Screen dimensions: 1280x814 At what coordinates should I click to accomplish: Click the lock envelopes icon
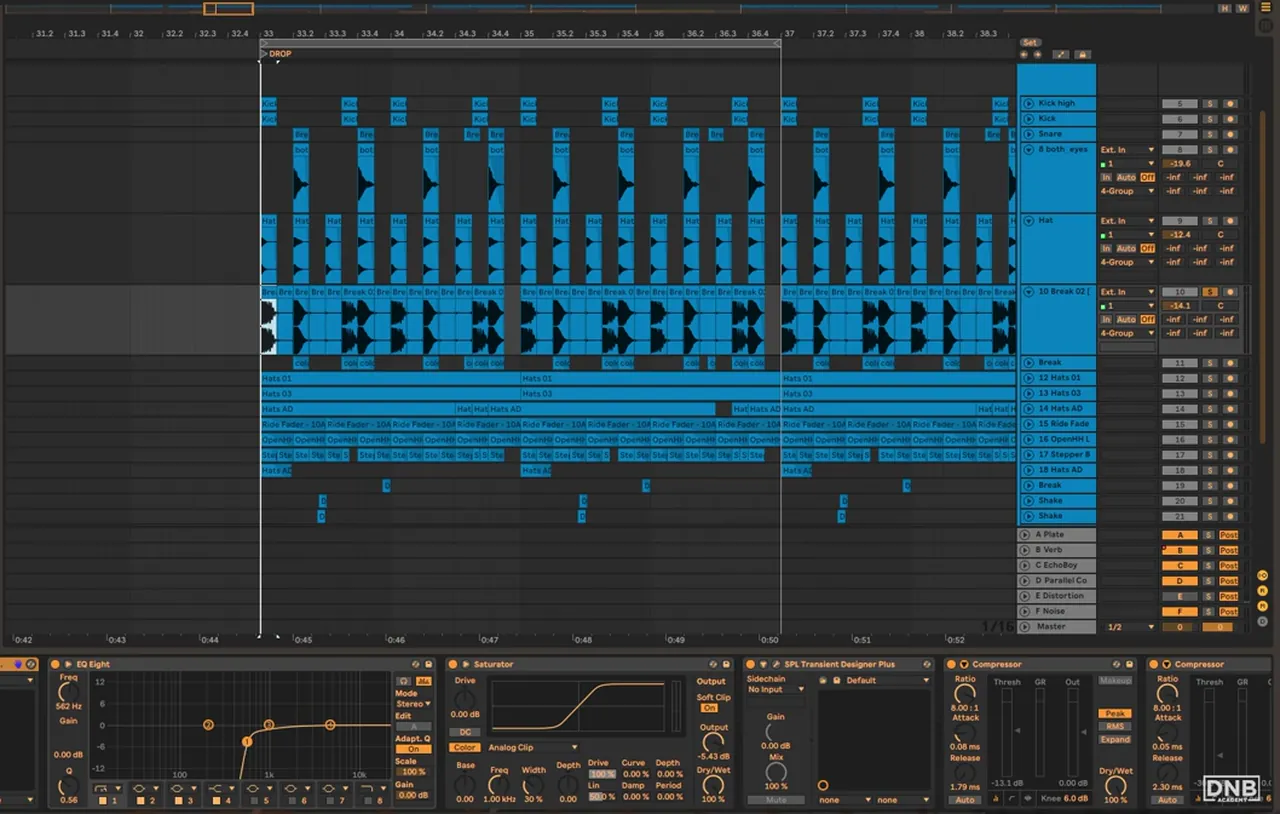point(1082,54)
